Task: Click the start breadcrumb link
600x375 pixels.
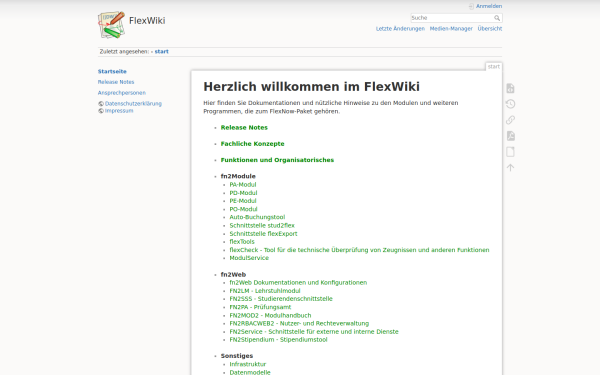Action: pyautogui.click(x=161, y=52)
